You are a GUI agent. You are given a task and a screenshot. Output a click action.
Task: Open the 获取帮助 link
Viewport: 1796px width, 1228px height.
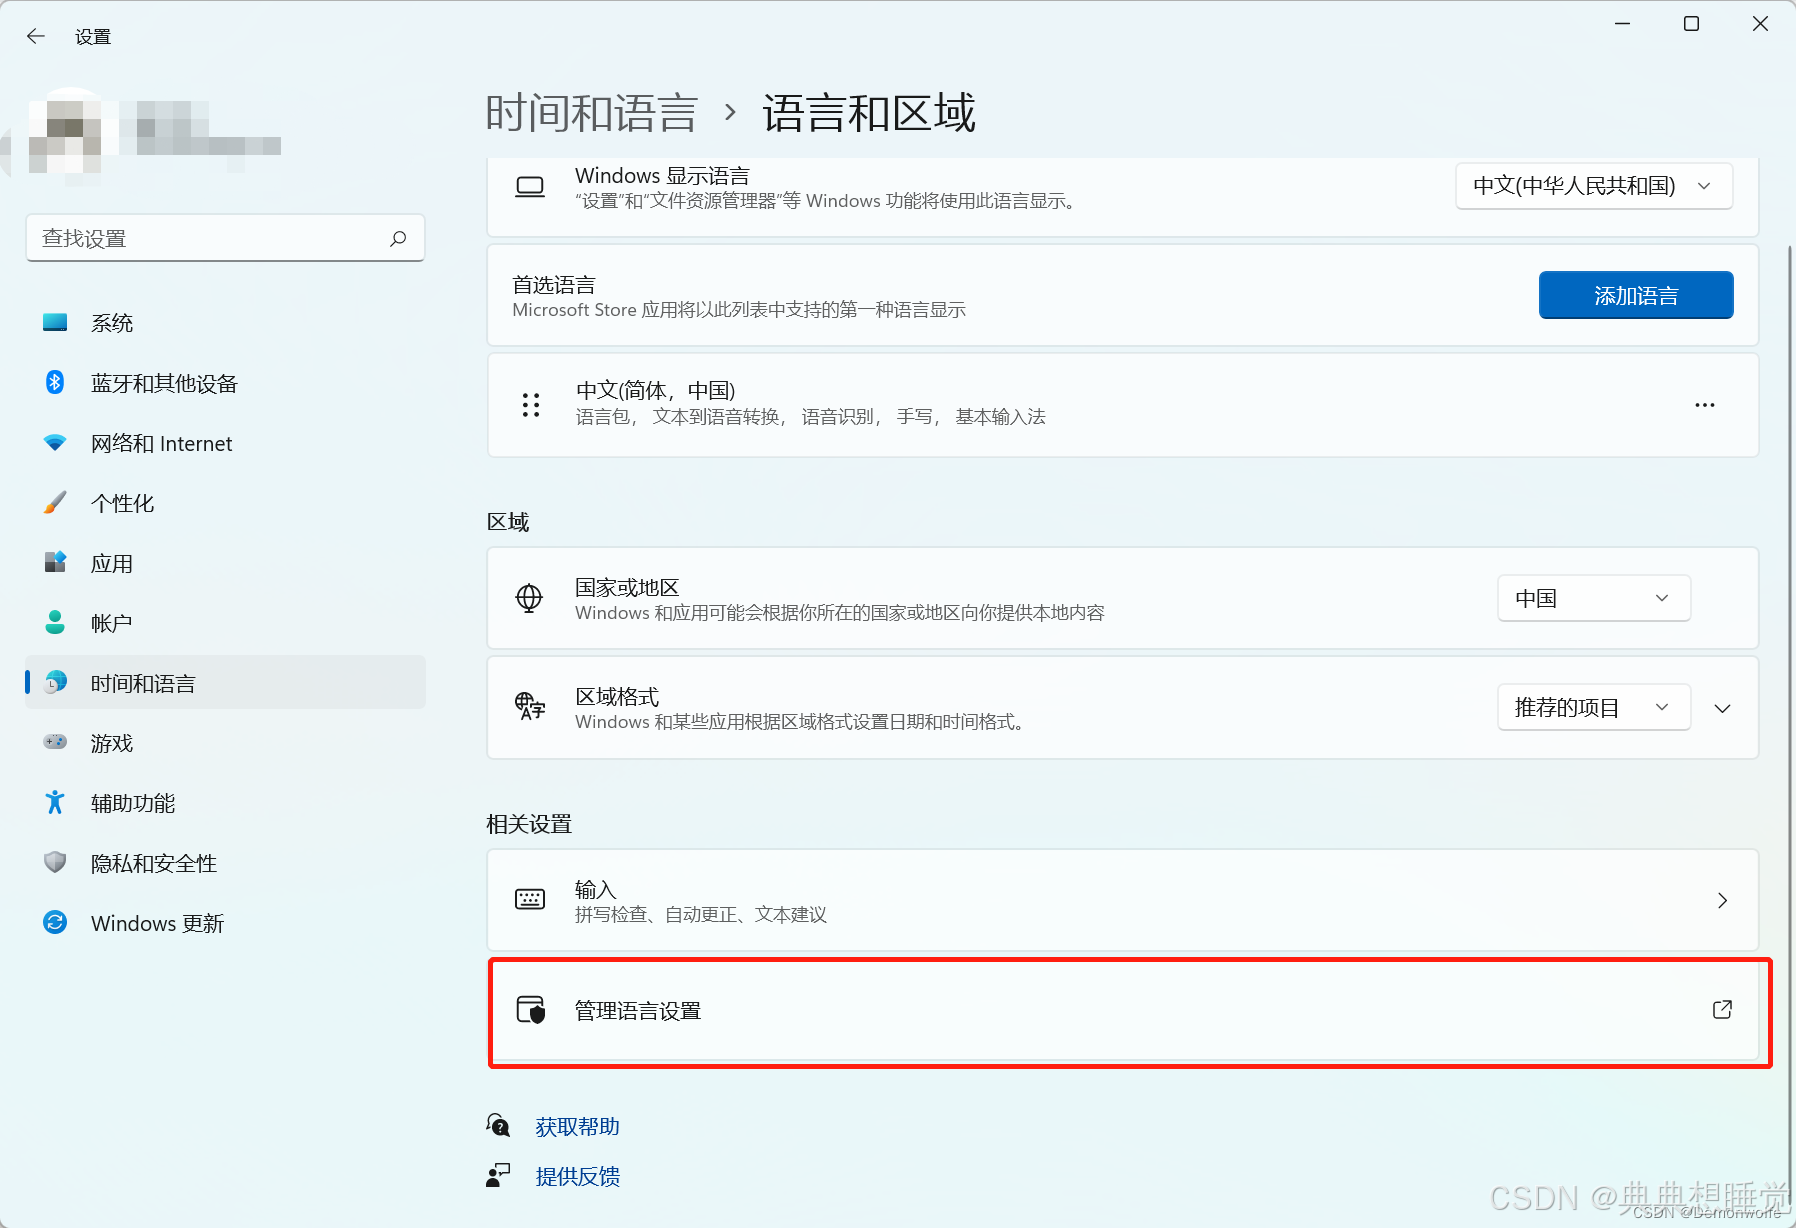pyautogui.click(x=577, y=1126)
